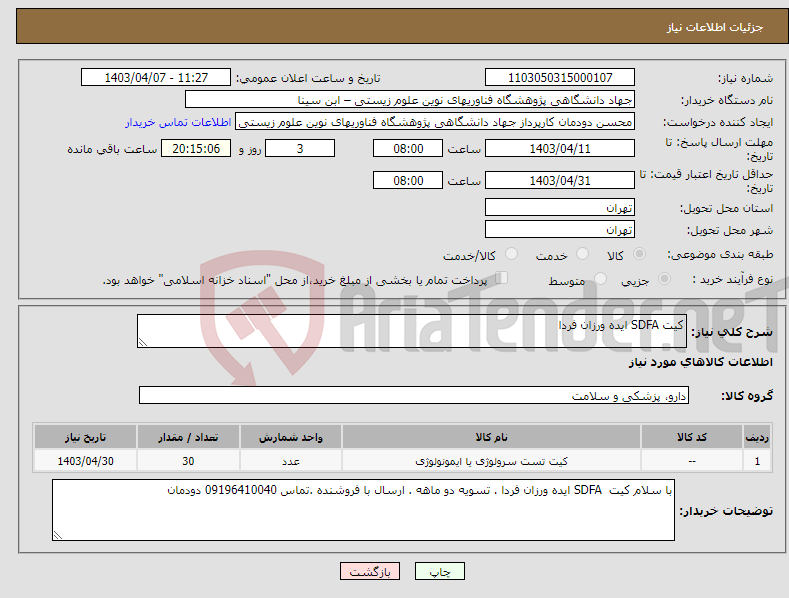Click the item name کیت تست سرولوژی یا ایمونولوژی
The height and width of the screenshot is (598, 789).
491,461
